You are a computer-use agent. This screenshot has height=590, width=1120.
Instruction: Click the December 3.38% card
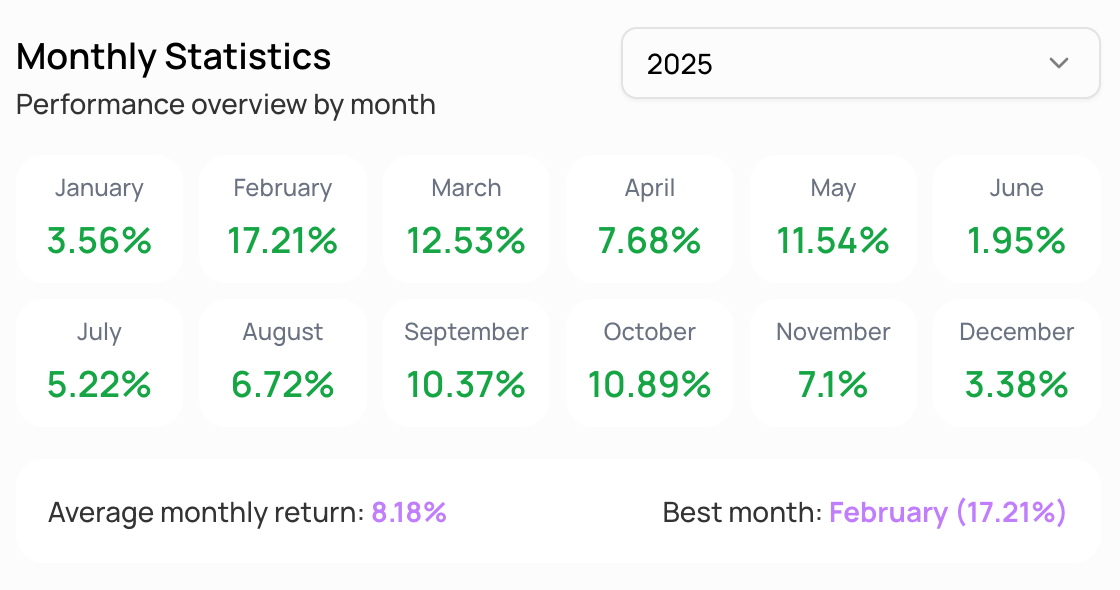click(x=1016, y=362)
